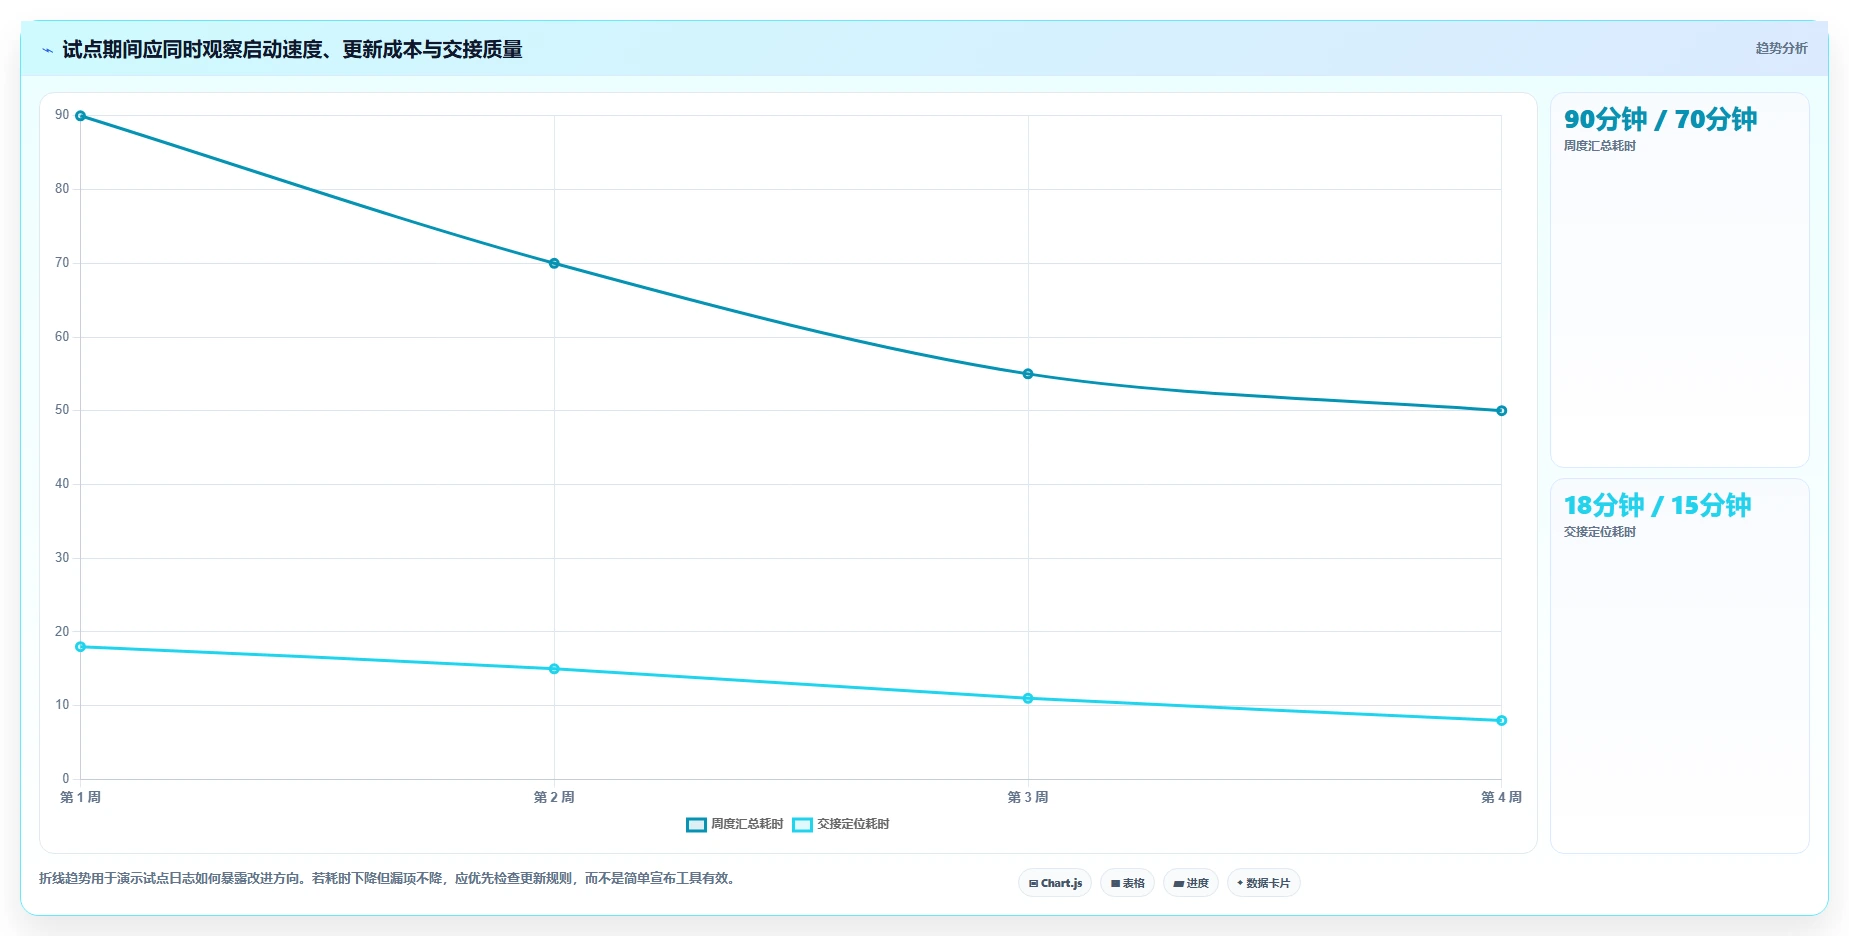The width and height of the screenshot is (1849, 936).
Task: Click the 表格 tag pill
Action: click(1127, 883)
